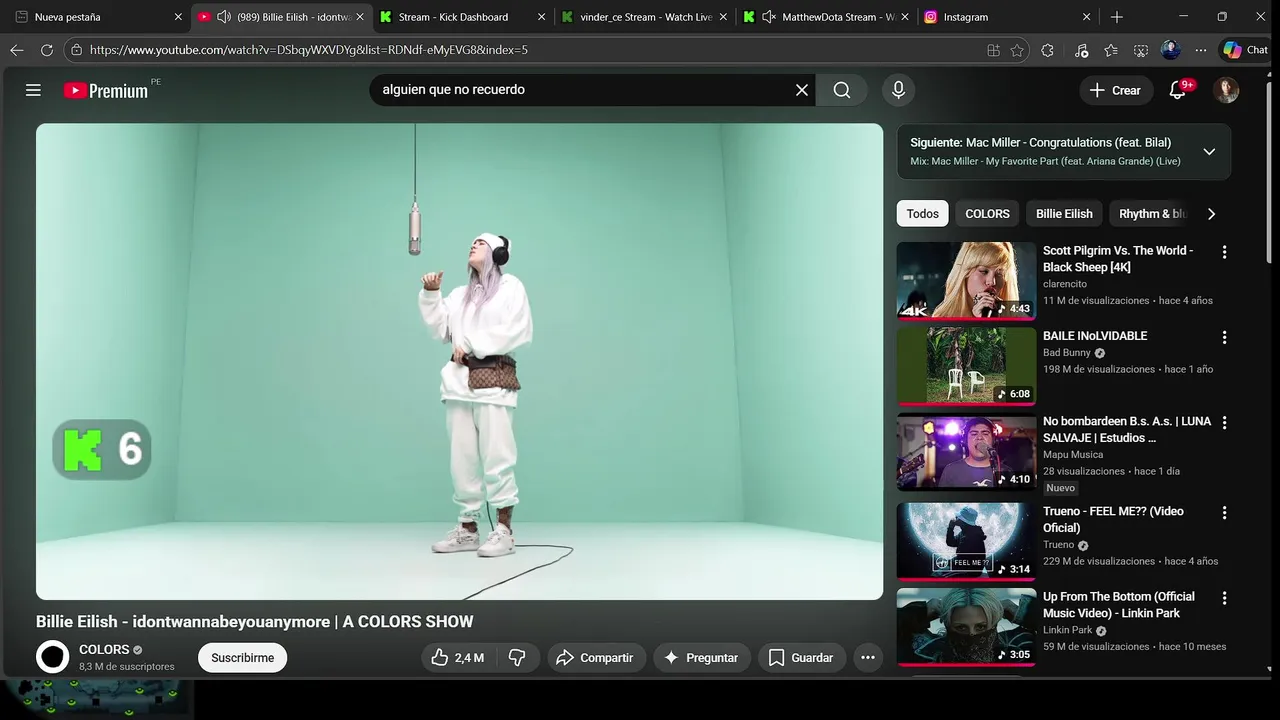
Task: Open options menu for Trueno FEEL ME??
Action: 1224,512
